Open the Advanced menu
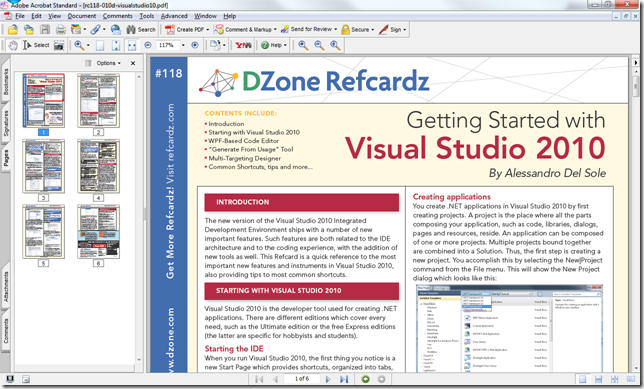This screenshot has height=389, width=644. [x=174, y=16]
